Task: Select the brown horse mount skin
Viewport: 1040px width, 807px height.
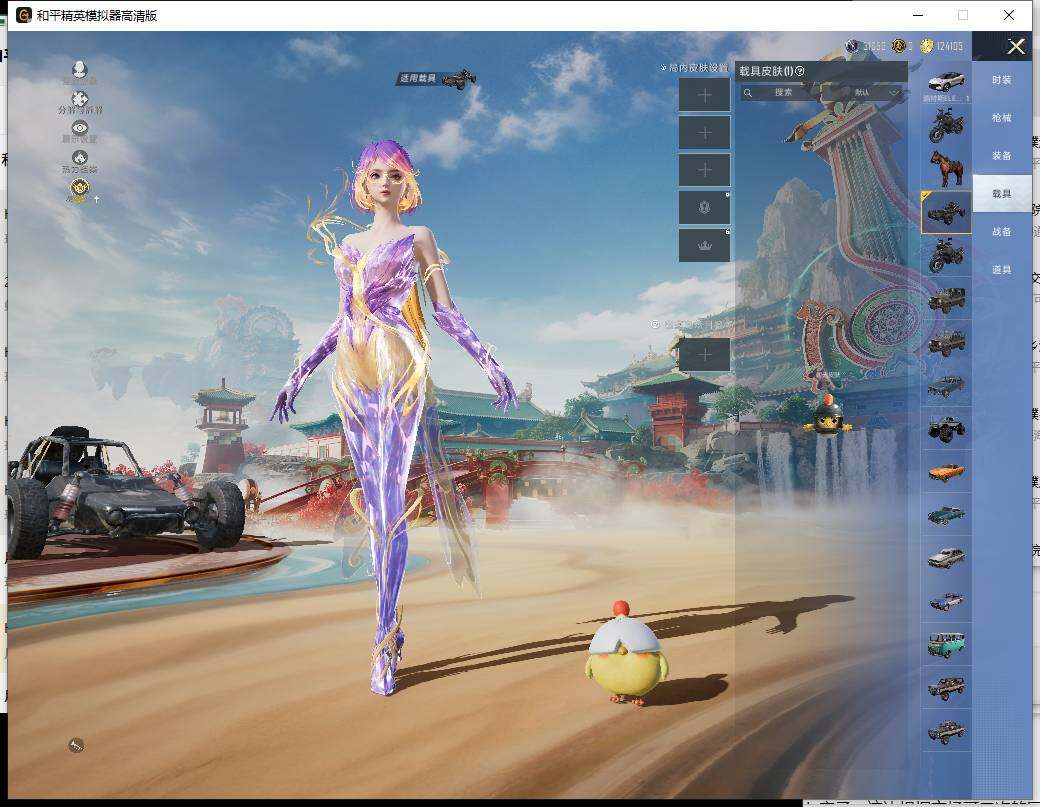Action: [x=945, y=168]
